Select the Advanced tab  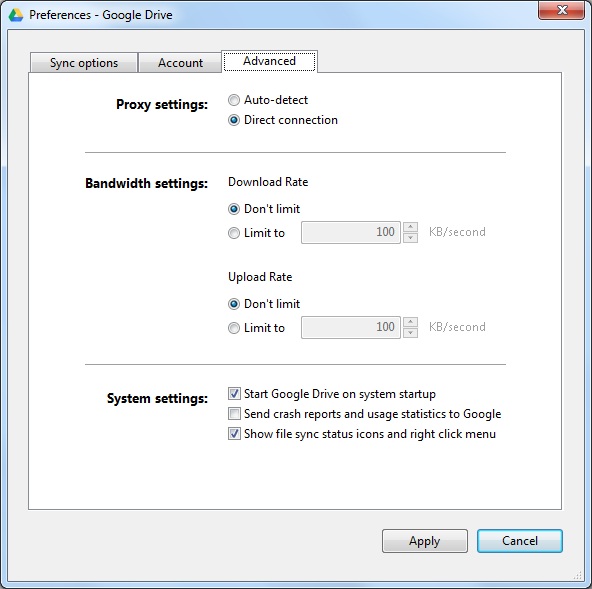pos(269,61)
